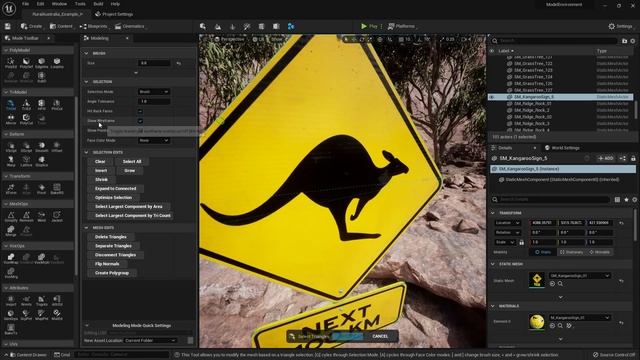This screenshot has height=360, width=640.
Task: Select the BakeRS tool under Transform
Action: tap(57, 189)
